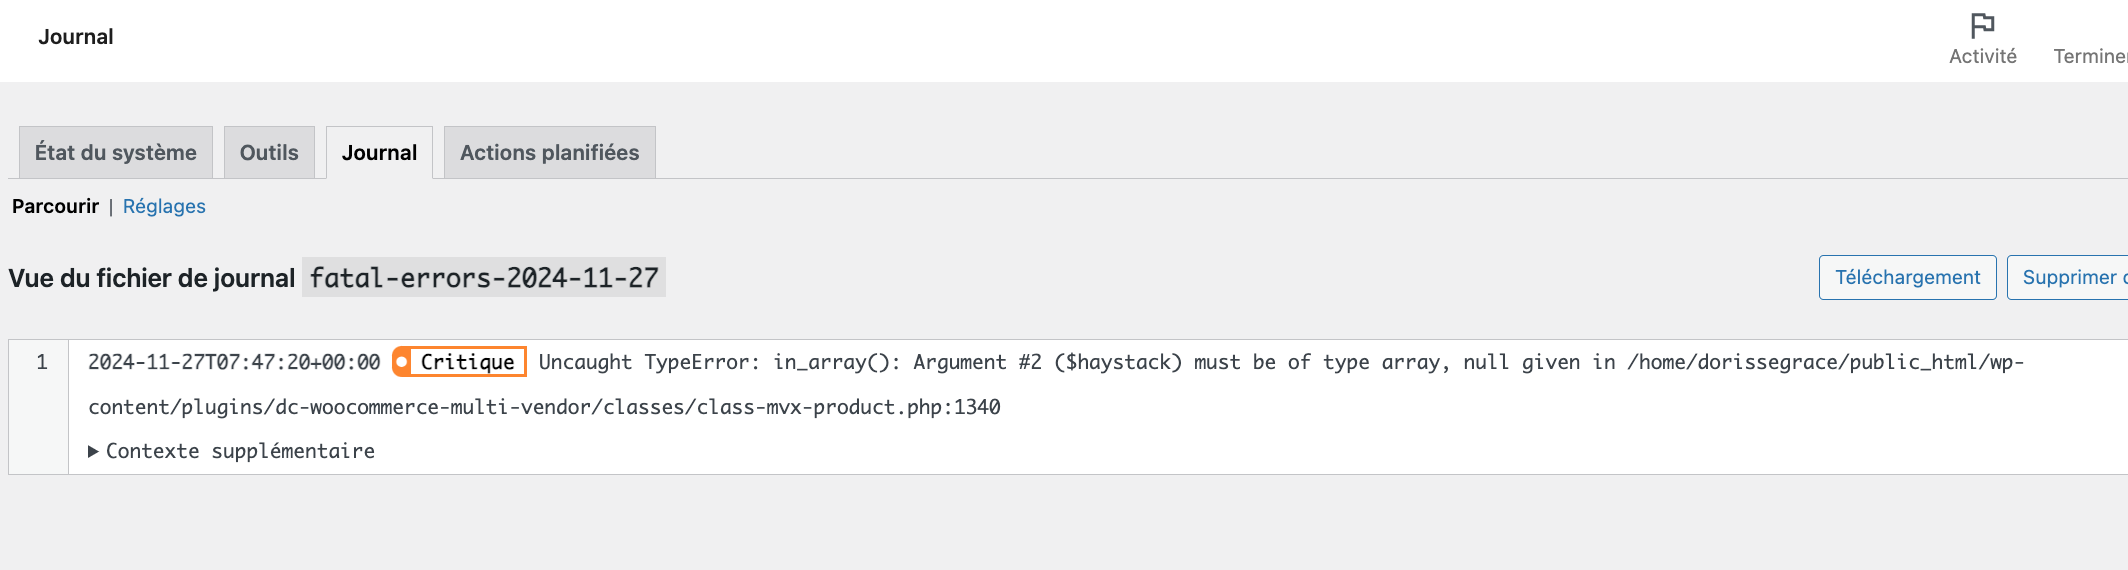Click the 2024-11-27T07:47:20 timestamp
The height and width of the screenshot is (570, 2128).
(234, 362)
